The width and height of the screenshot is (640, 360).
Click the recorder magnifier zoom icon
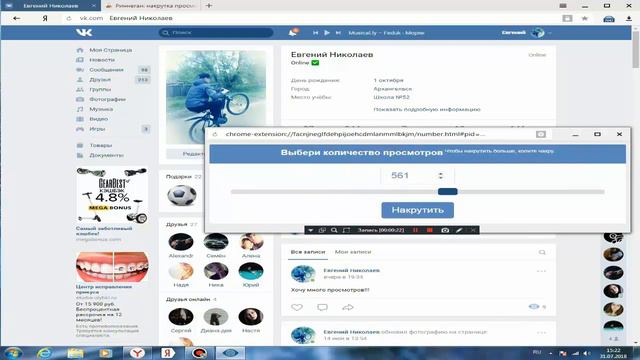coord(334,230)
